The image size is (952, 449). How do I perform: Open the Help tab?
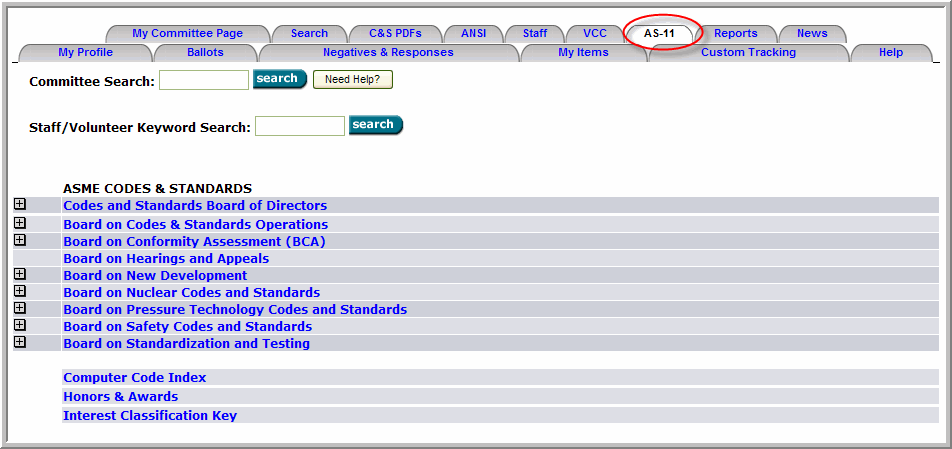coord(891,53)
